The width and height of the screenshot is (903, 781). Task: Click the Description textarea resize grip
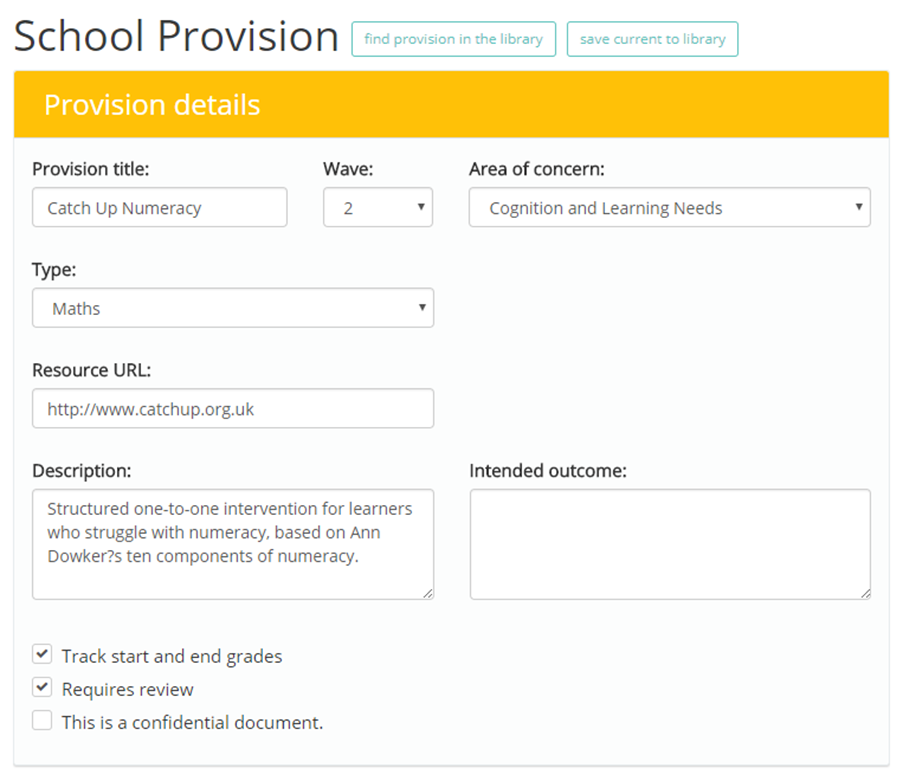click(428, 594)
